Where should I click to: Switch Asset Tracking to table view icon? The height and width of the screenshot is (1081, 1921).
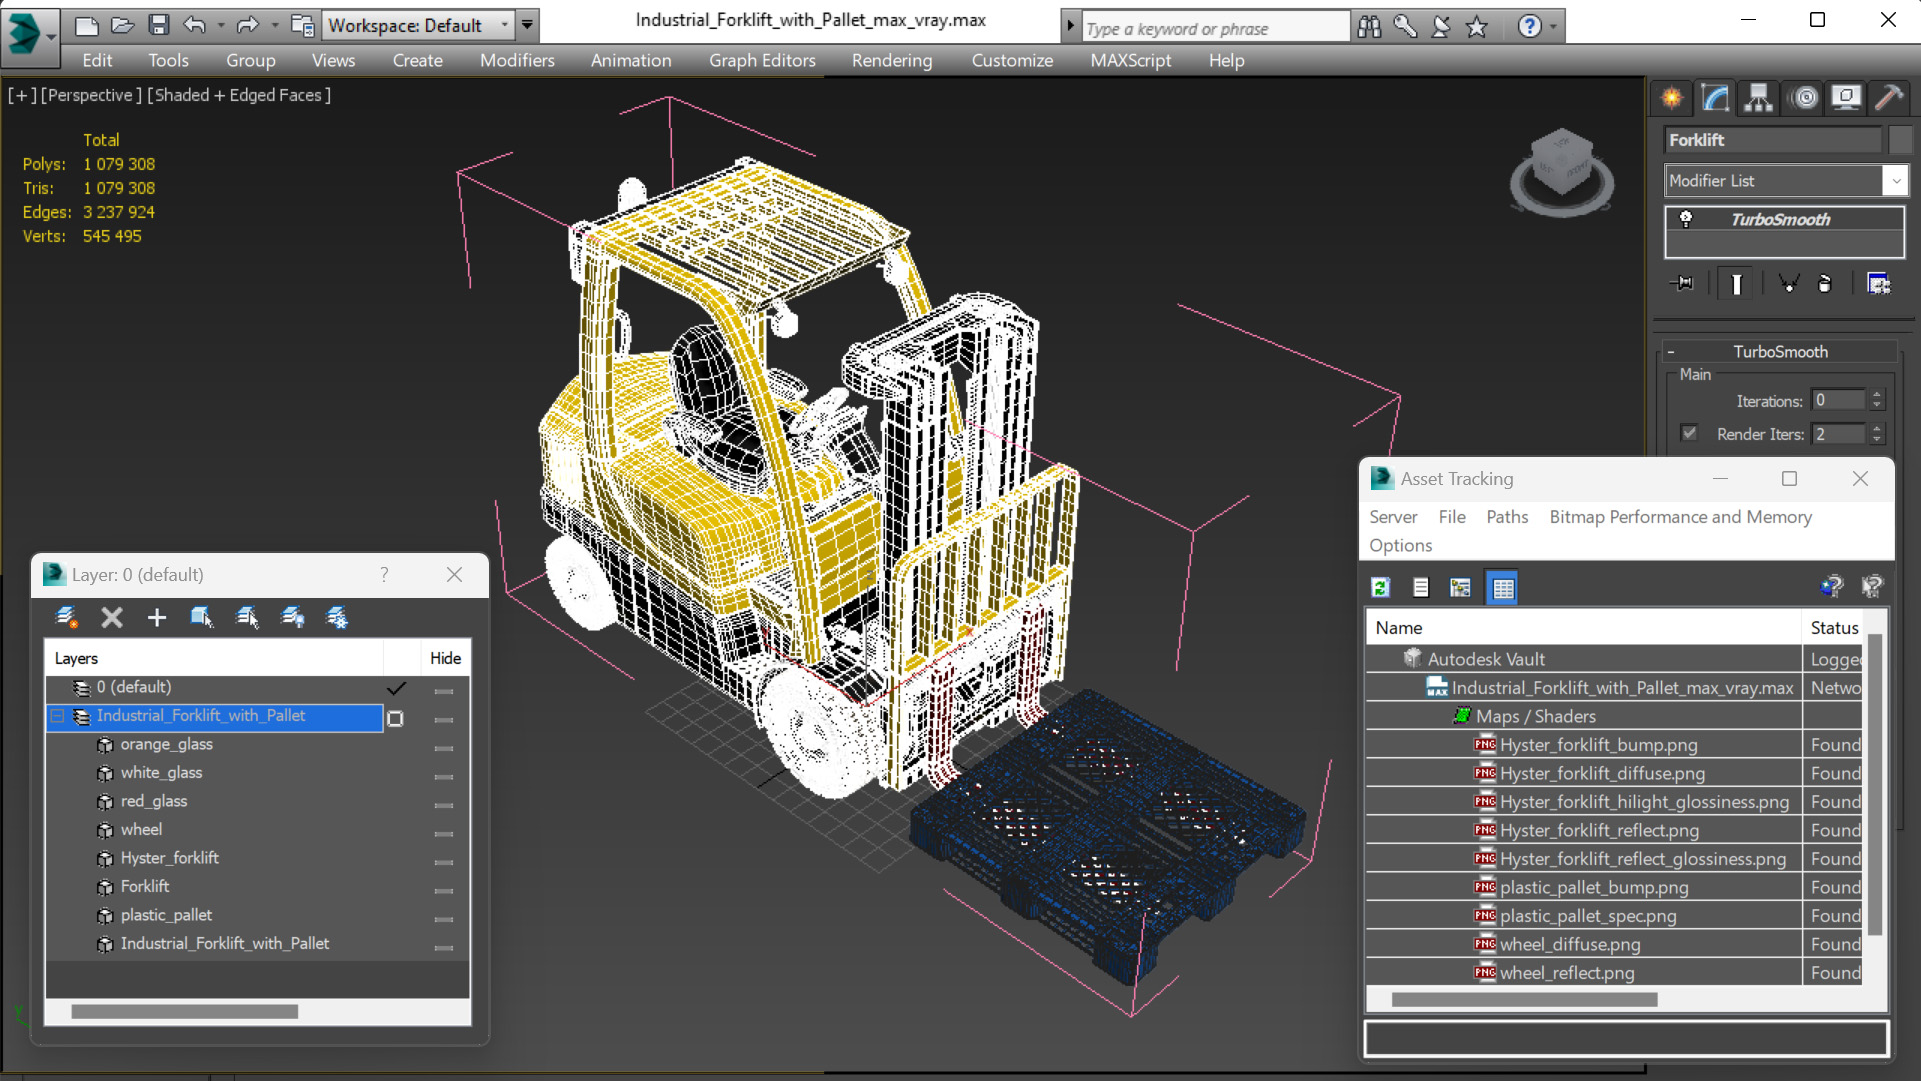click(x=1503, y=588)
